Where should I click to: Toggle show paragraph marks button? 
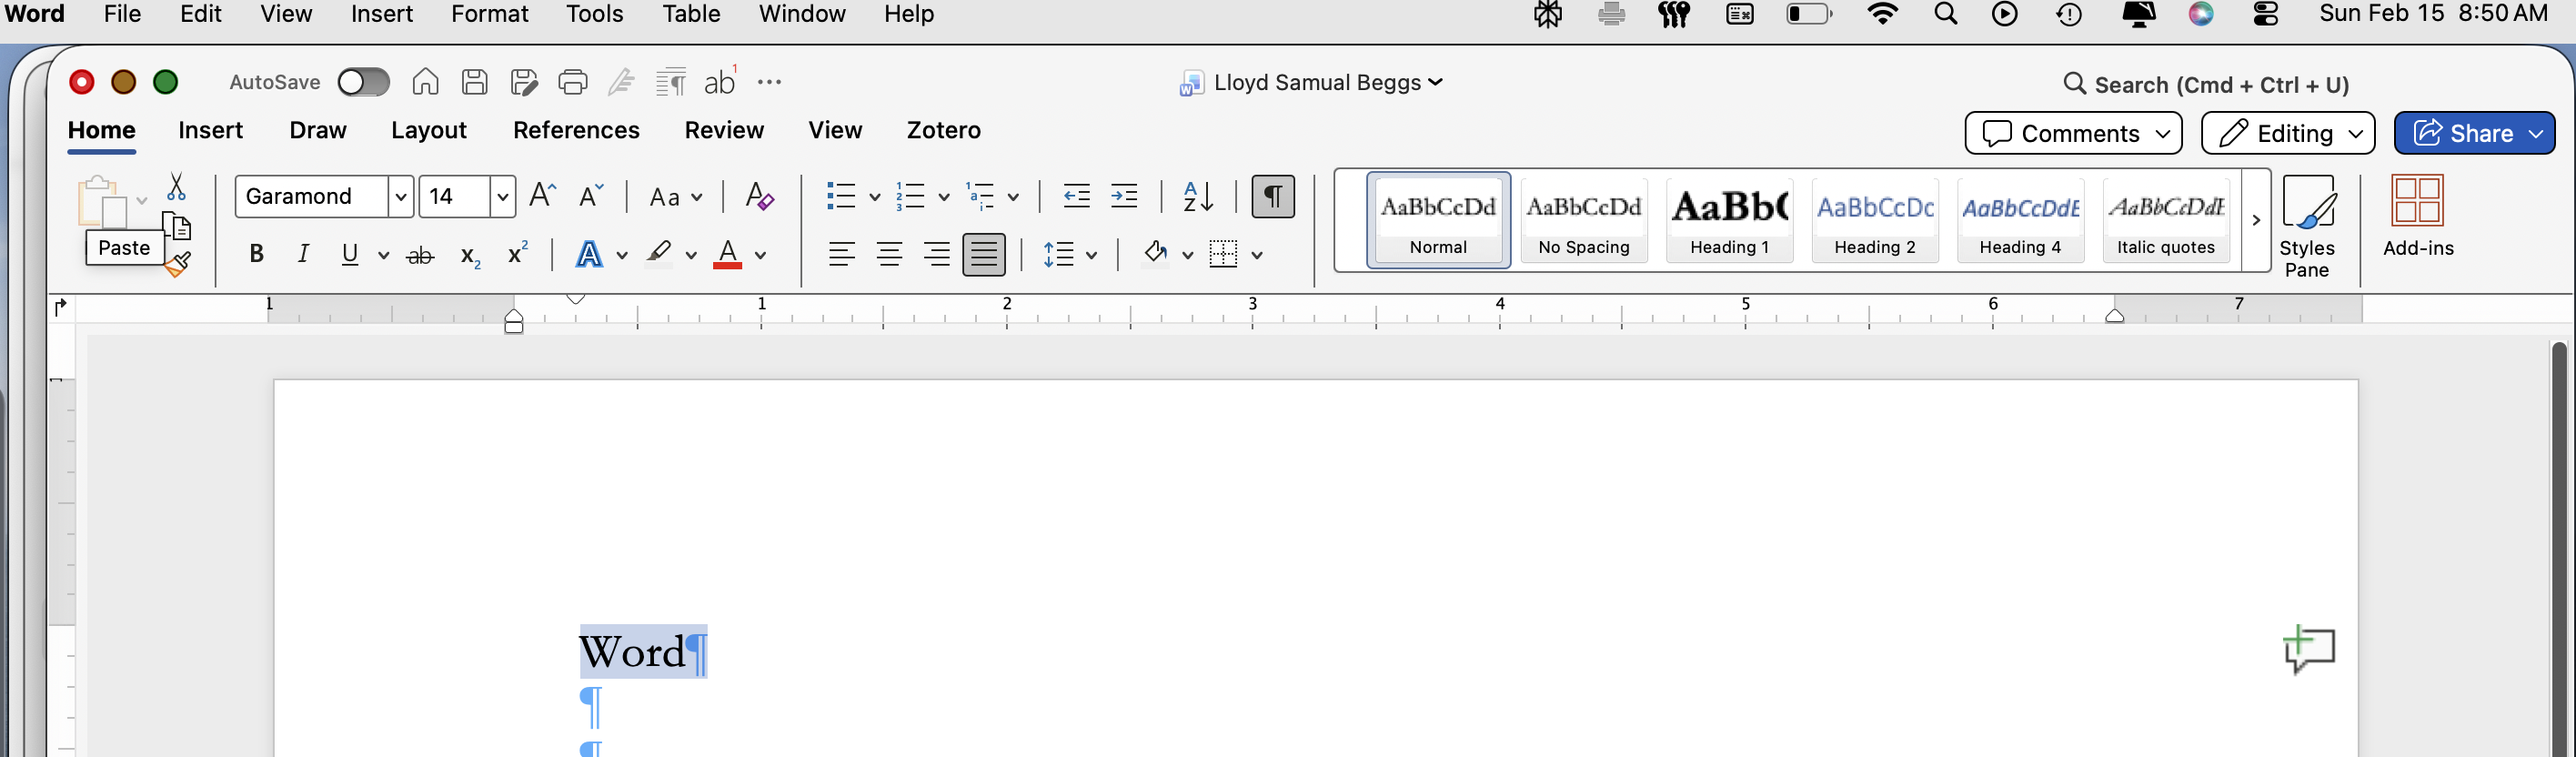click(x=1273, y=196)
